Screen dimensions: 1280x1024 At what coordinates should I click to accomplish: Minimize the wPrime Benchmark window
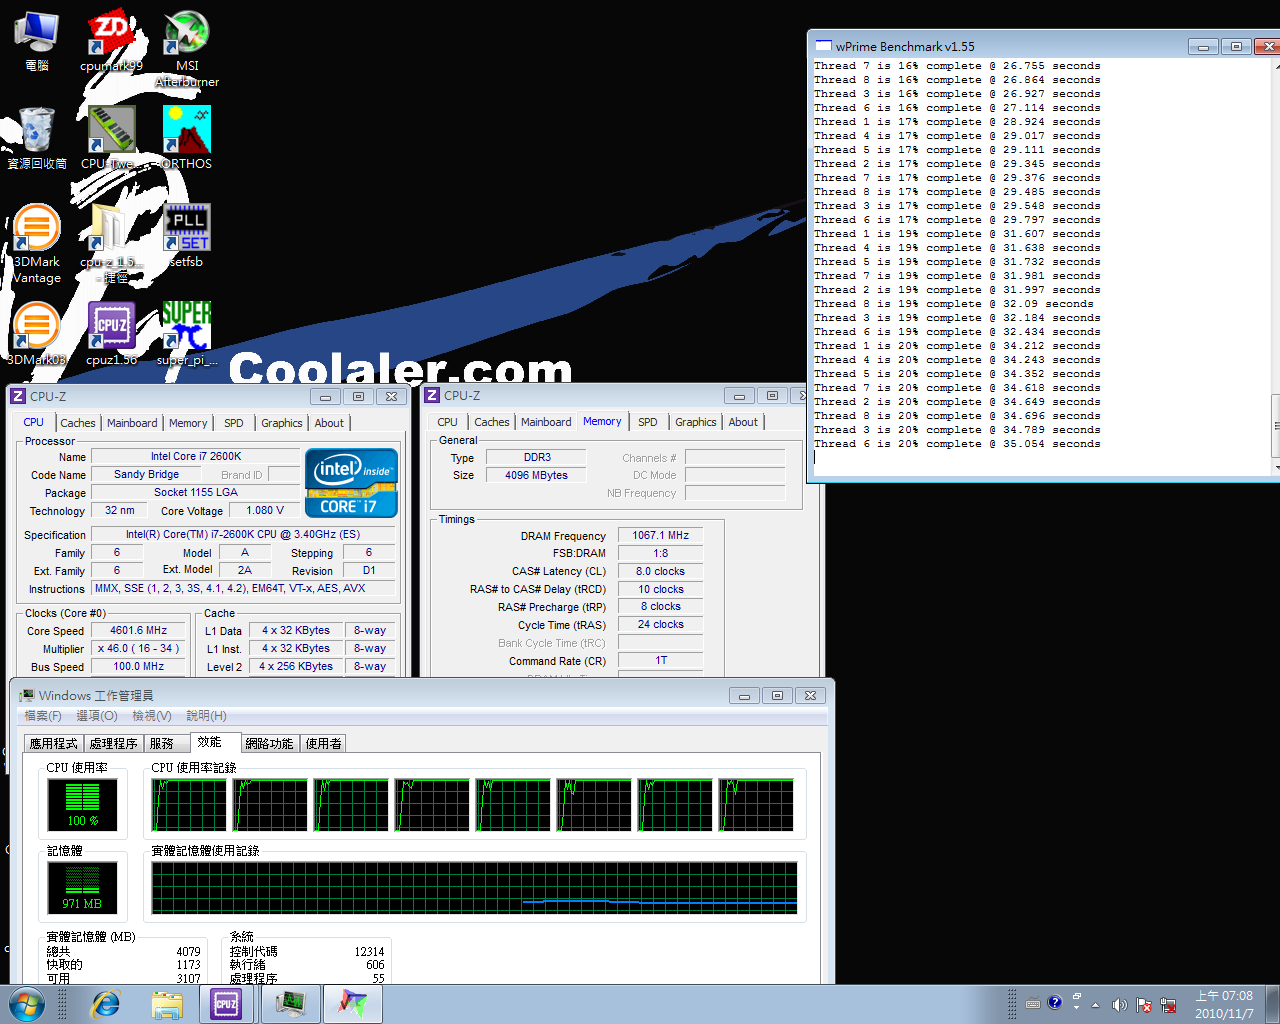click(1203, 46)
